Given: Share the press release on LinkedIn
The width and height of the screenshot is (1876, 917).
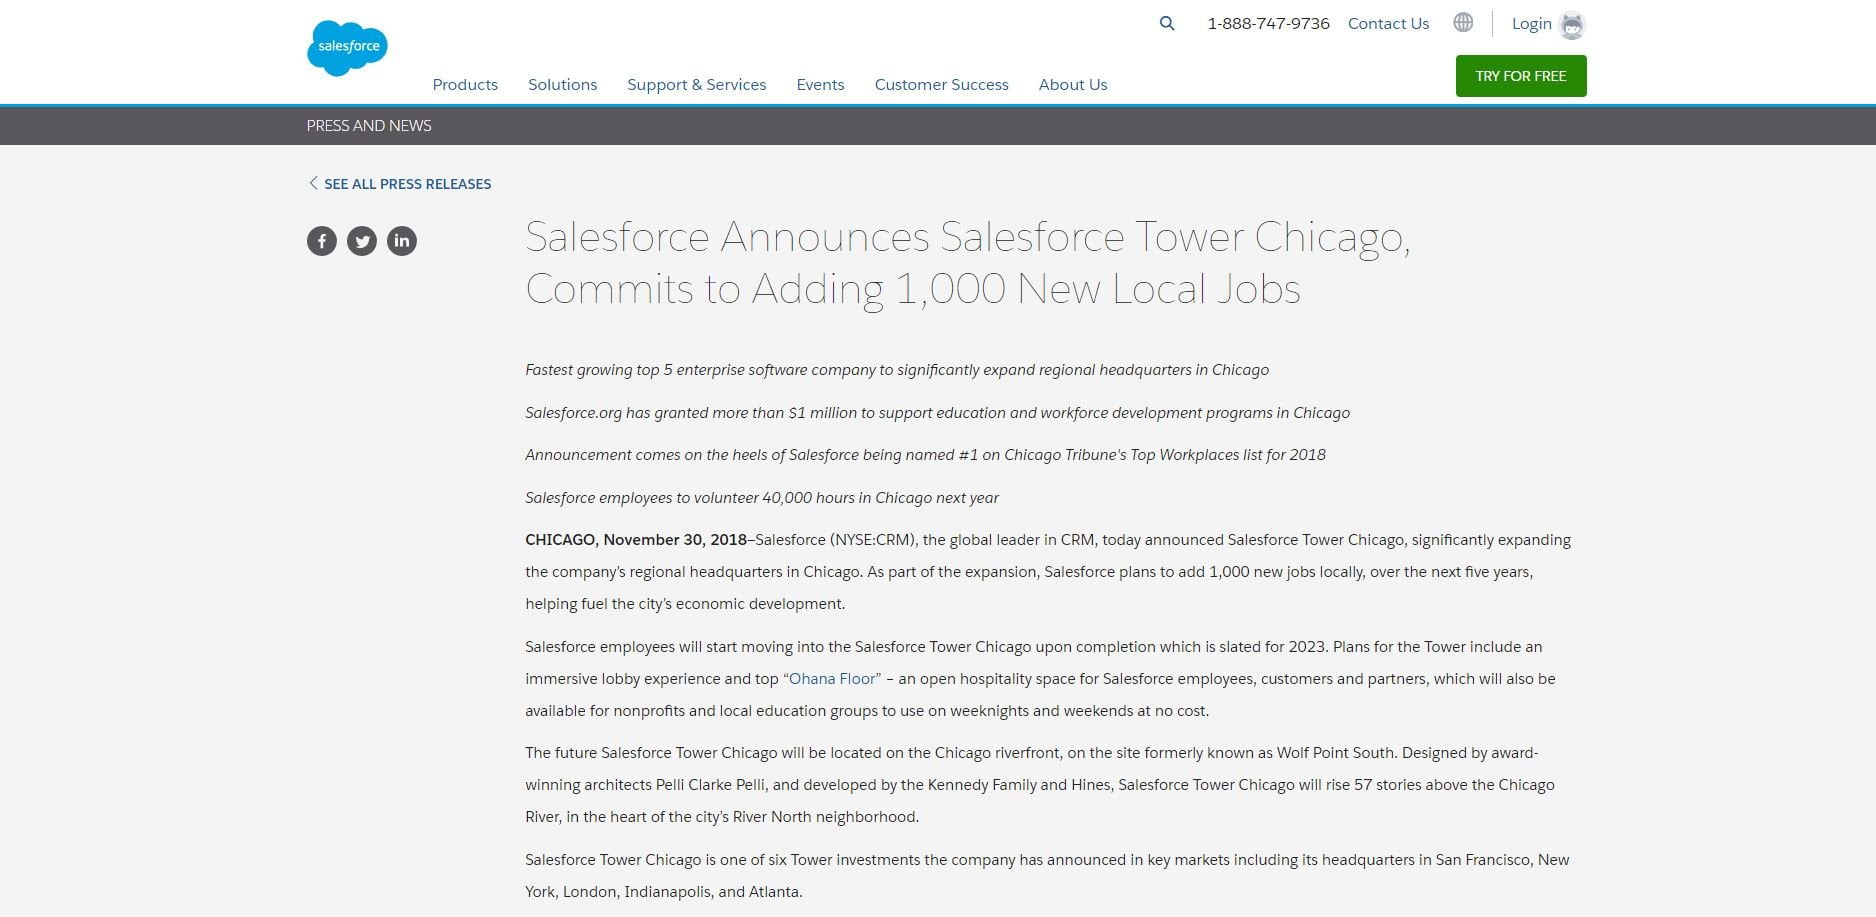Looking at the screenshot, I should (x=402, y=241).
